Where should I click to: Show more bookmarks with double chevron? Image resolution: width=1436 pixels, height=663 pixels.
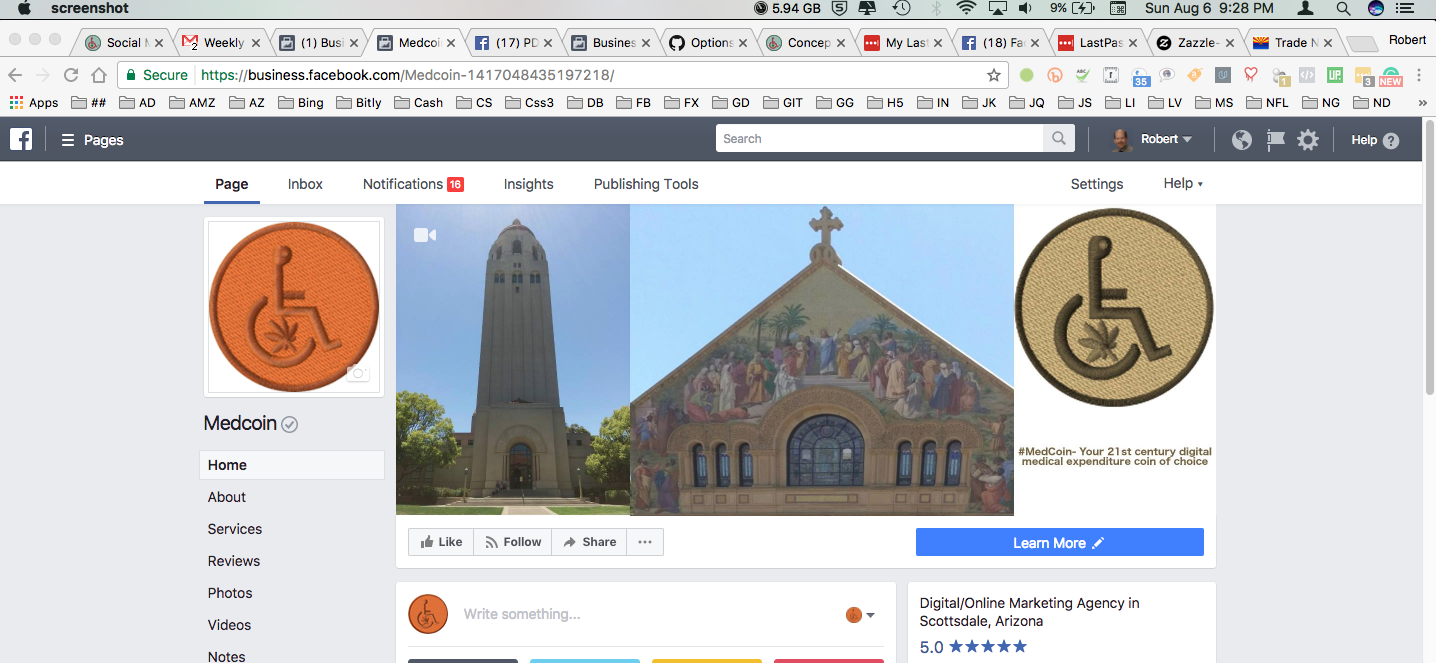coord(1422,103)
